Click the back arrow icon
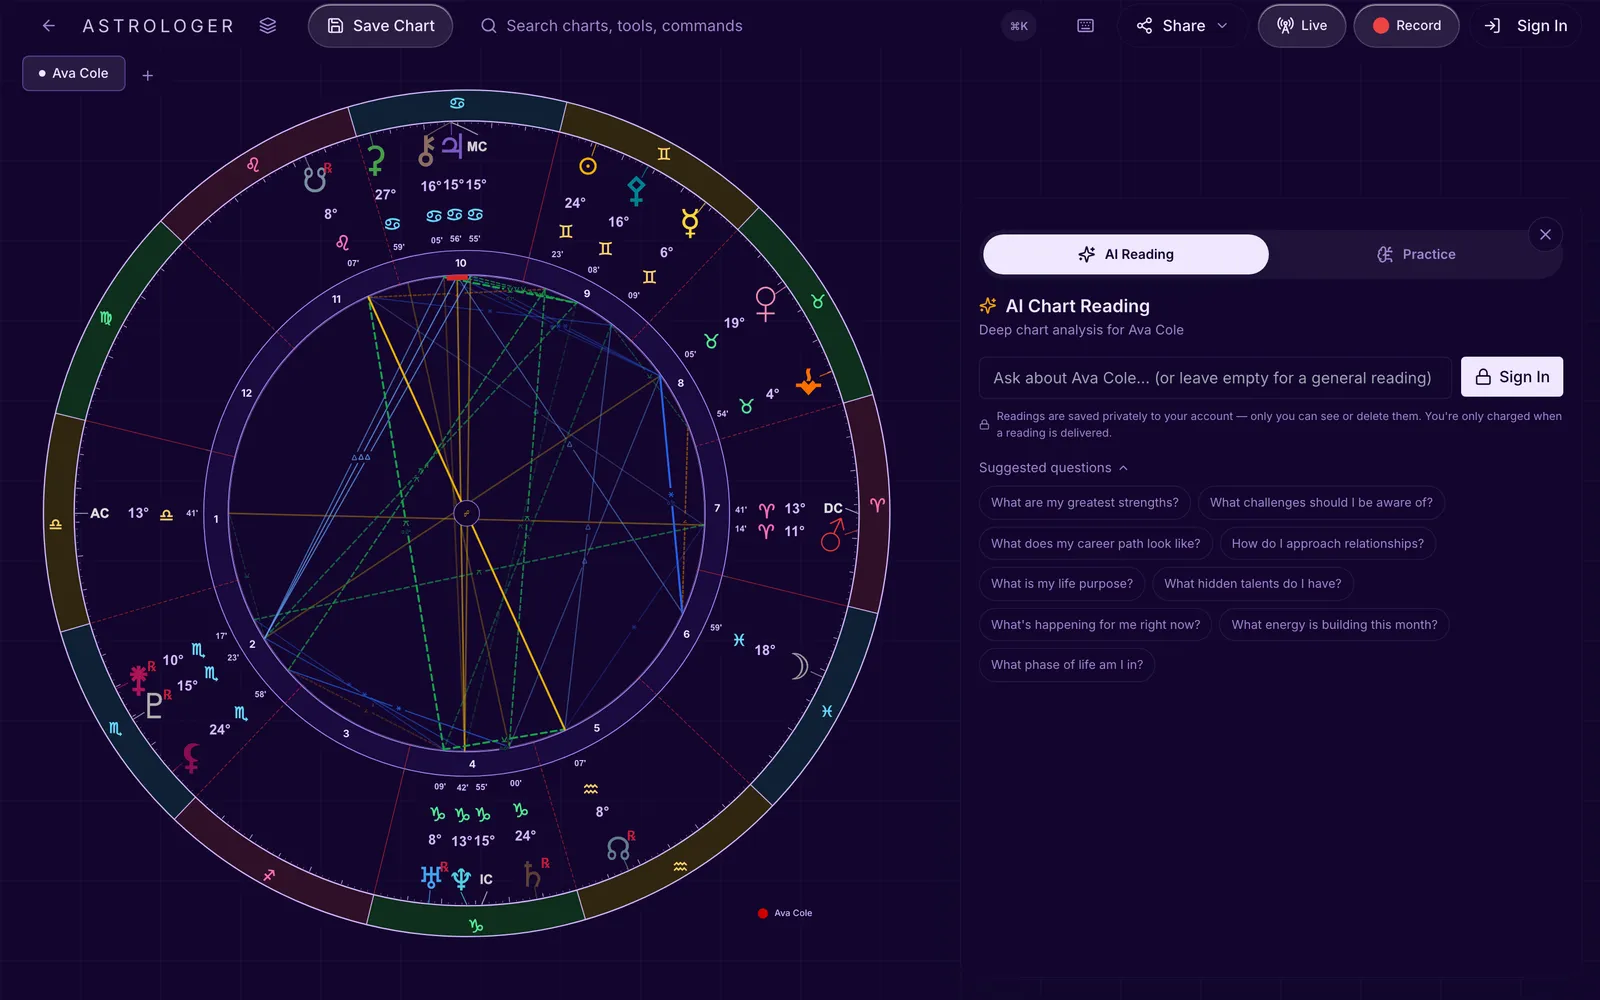Viewport: 1600px width, 1000px height. [x=48, y=26]
